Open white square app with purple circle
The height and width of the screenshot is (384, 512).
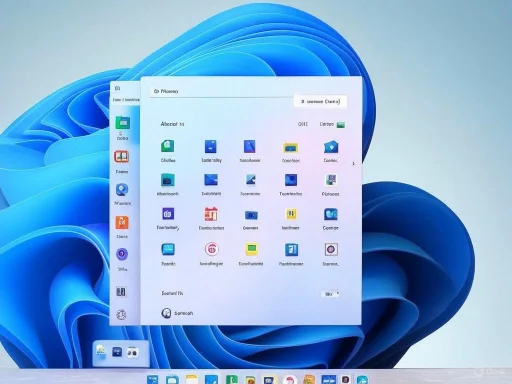[331, 249]
